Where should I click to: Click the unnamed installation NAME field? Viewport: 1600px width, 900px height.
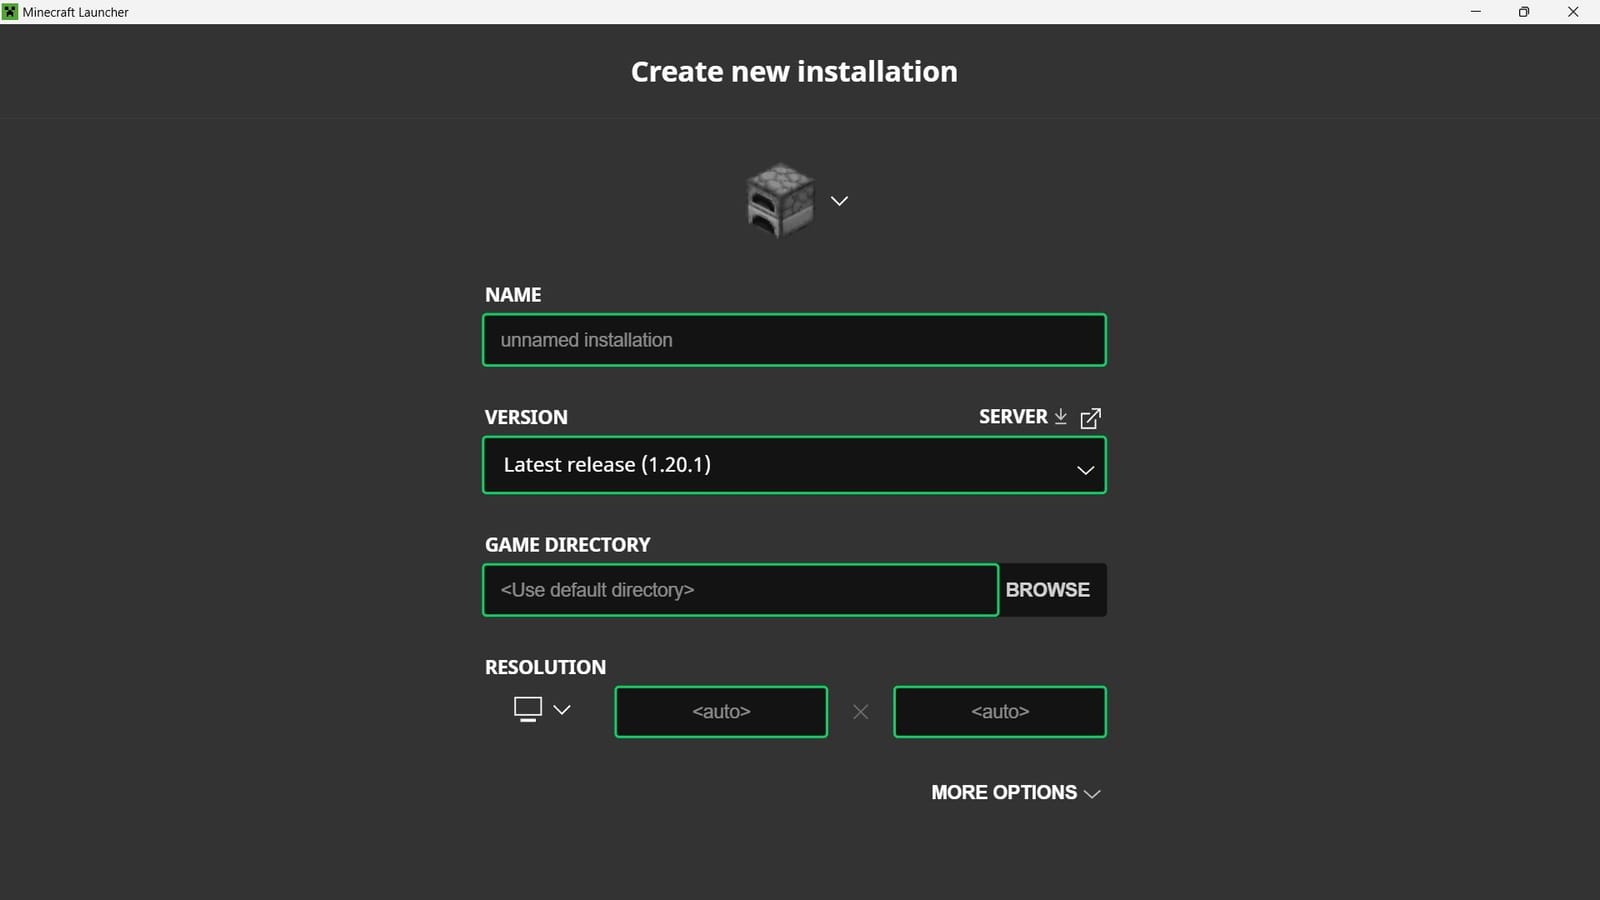794,340
